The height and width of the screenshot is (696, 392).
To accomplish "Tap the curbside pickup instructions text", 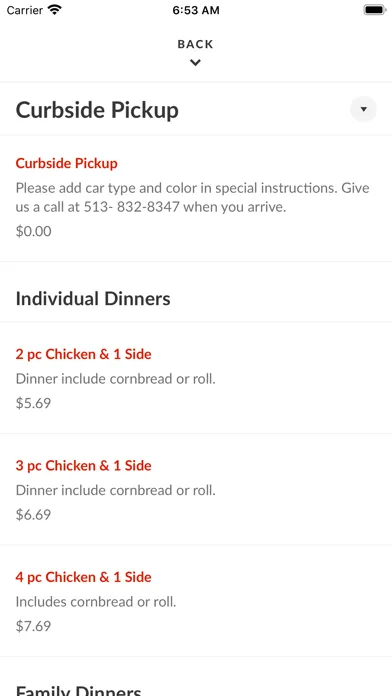I will point(193,198).
